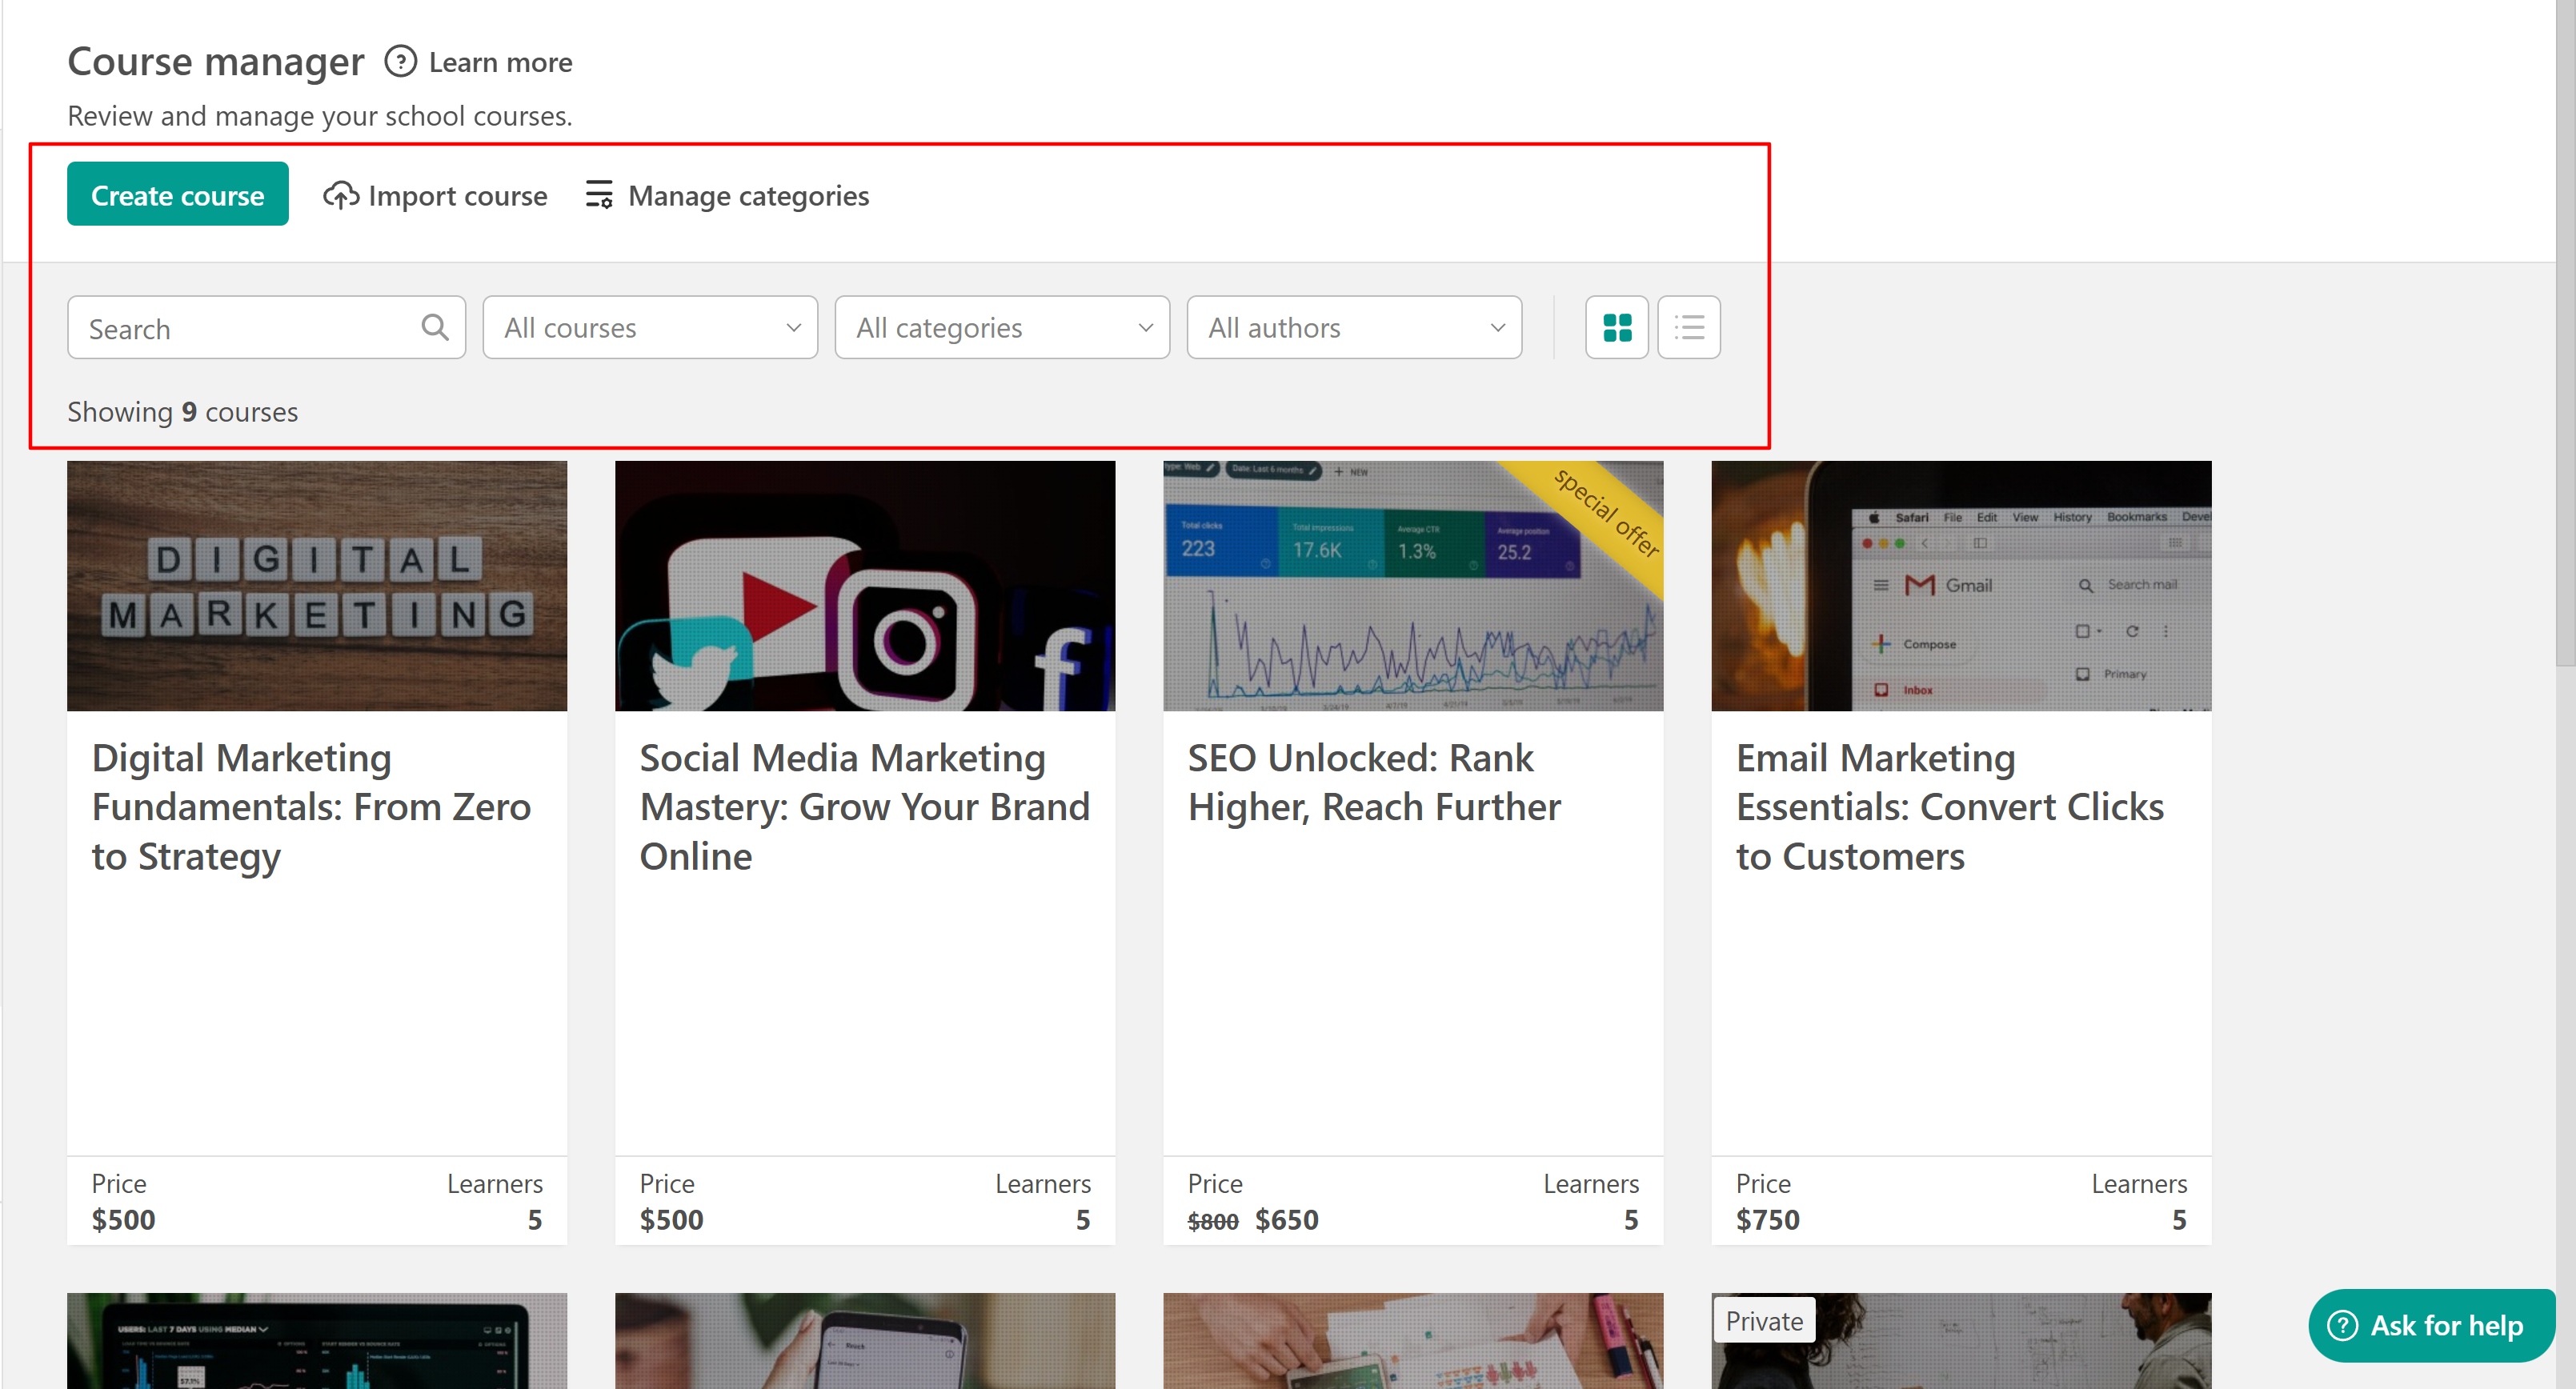
Task: Open the SEO Unlocked special offer course image
Action: pyautogui.click(x=1412, y=585)
